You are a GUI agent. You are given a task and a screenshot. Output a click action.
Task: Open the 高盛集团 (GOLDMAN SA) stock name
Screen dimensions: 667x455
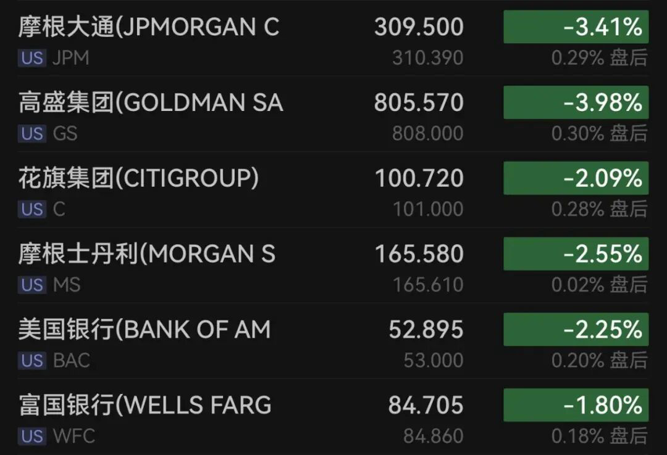tap(151, 103)
